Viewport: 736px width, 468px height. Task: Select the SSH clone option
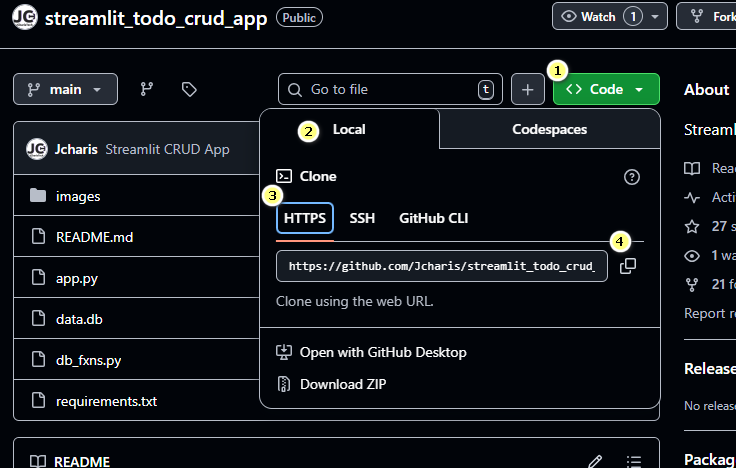pos(362,218)
